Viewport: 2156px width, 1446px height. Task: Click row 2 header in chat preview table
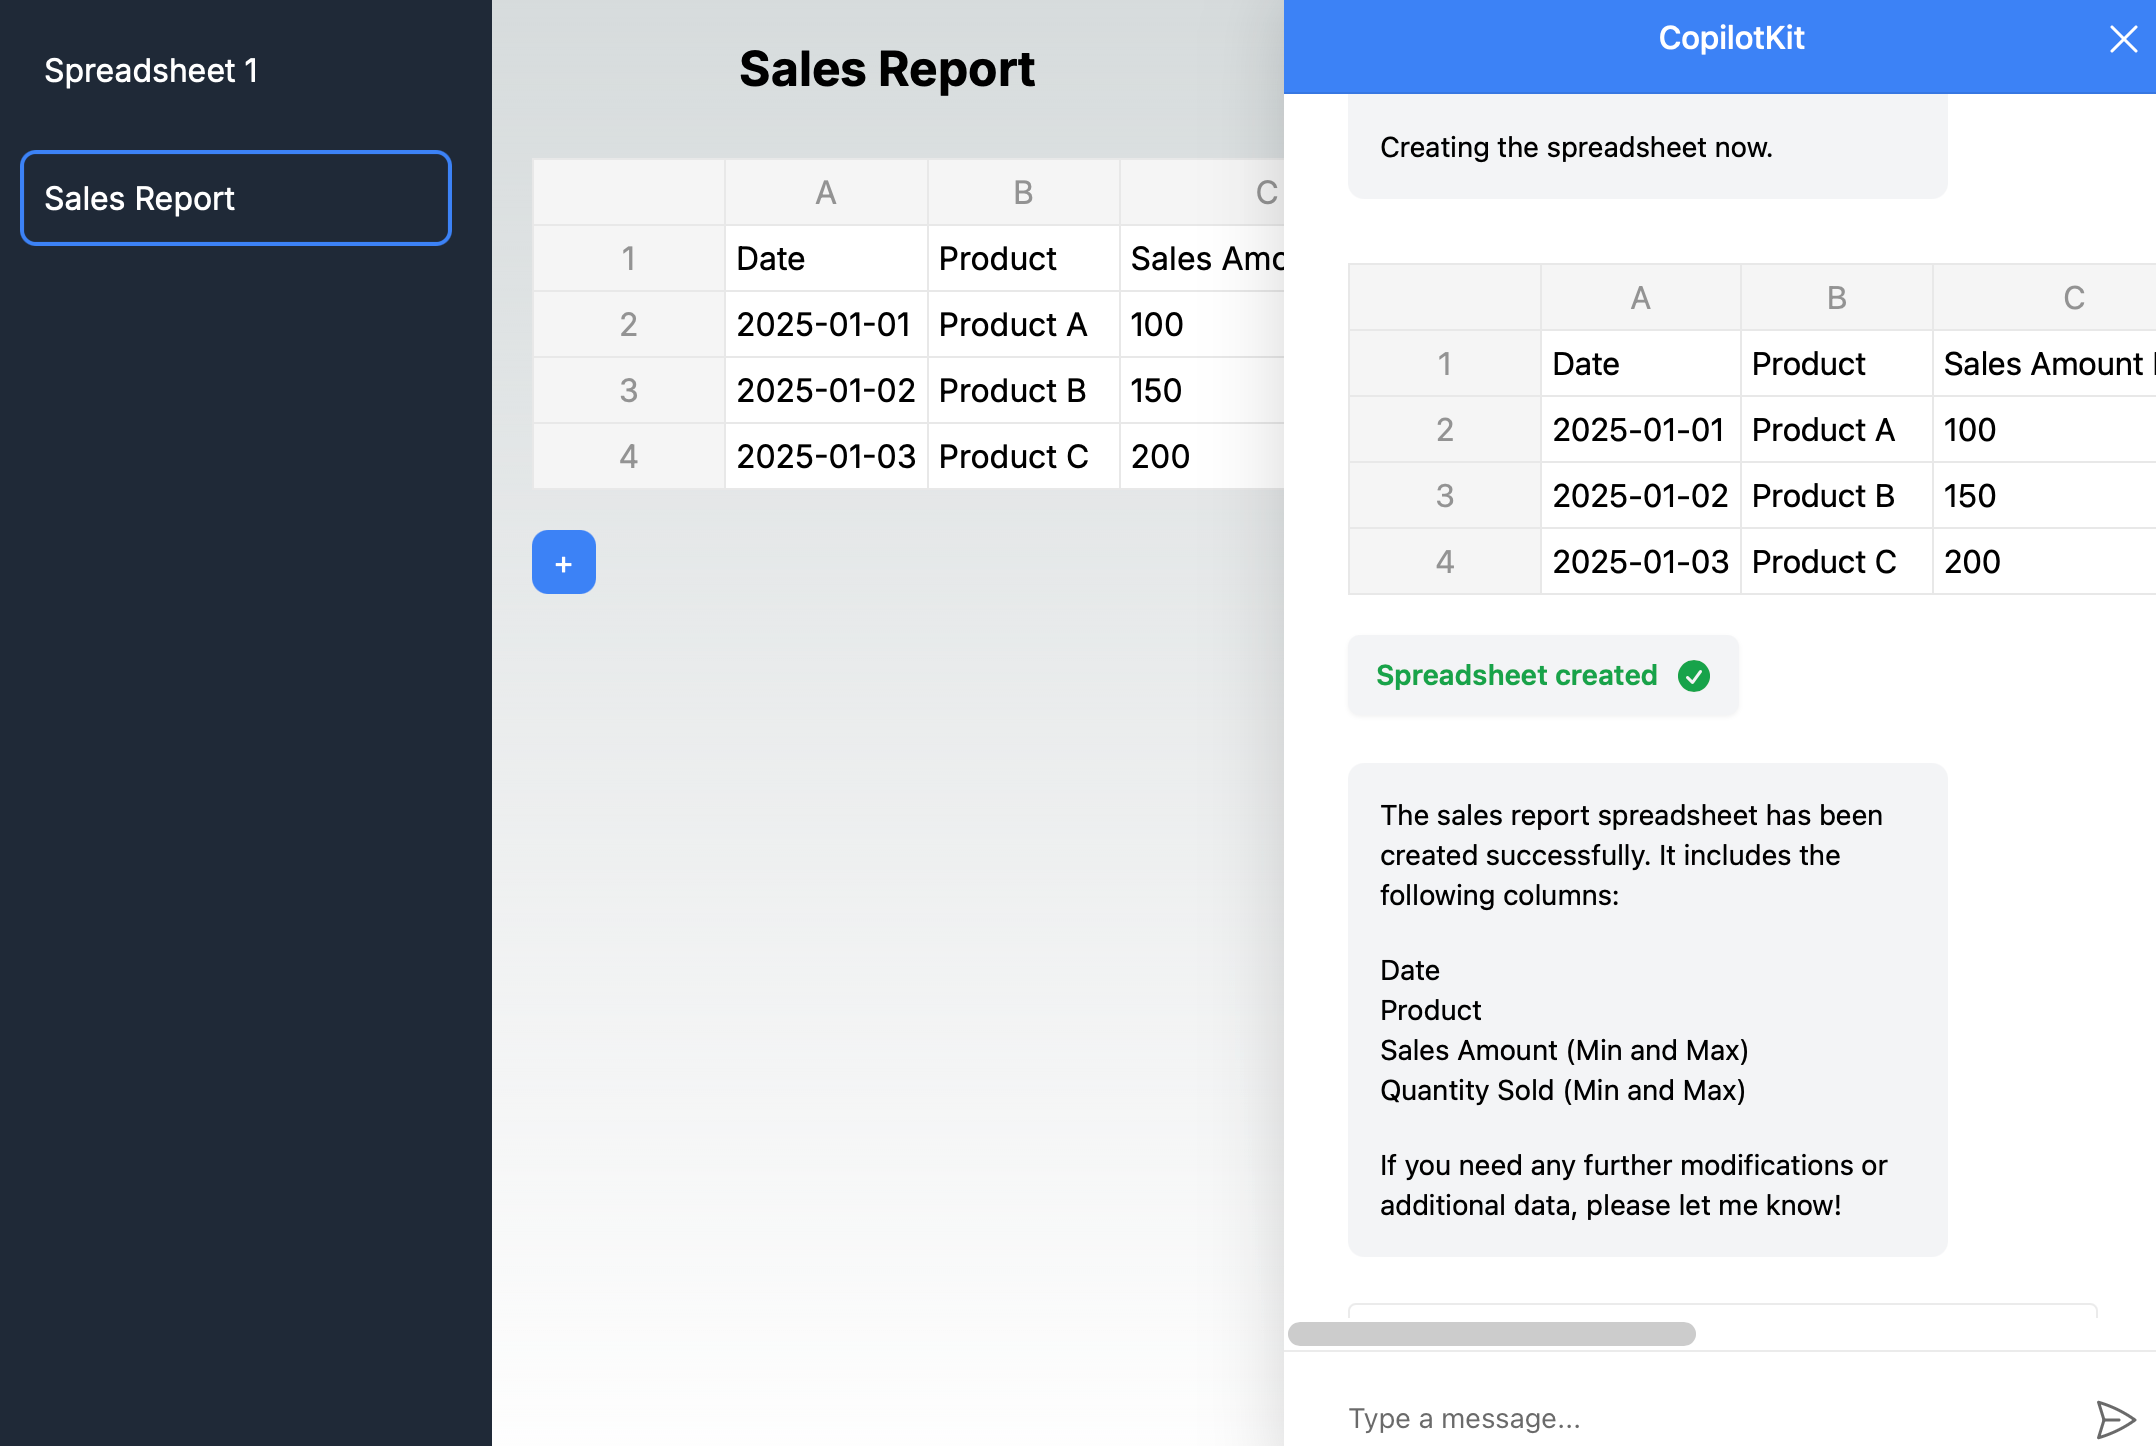(x=1445, y=429)
